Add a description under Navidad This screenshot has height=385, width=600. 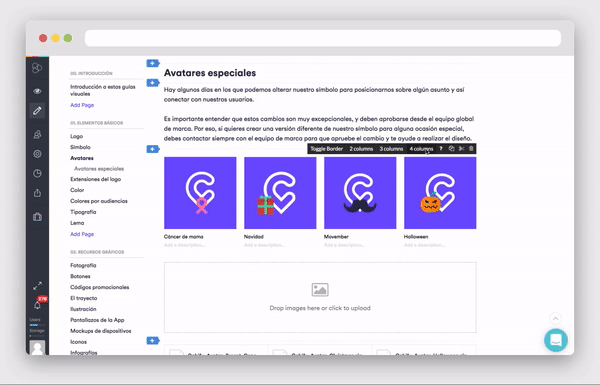coord(264,245)
